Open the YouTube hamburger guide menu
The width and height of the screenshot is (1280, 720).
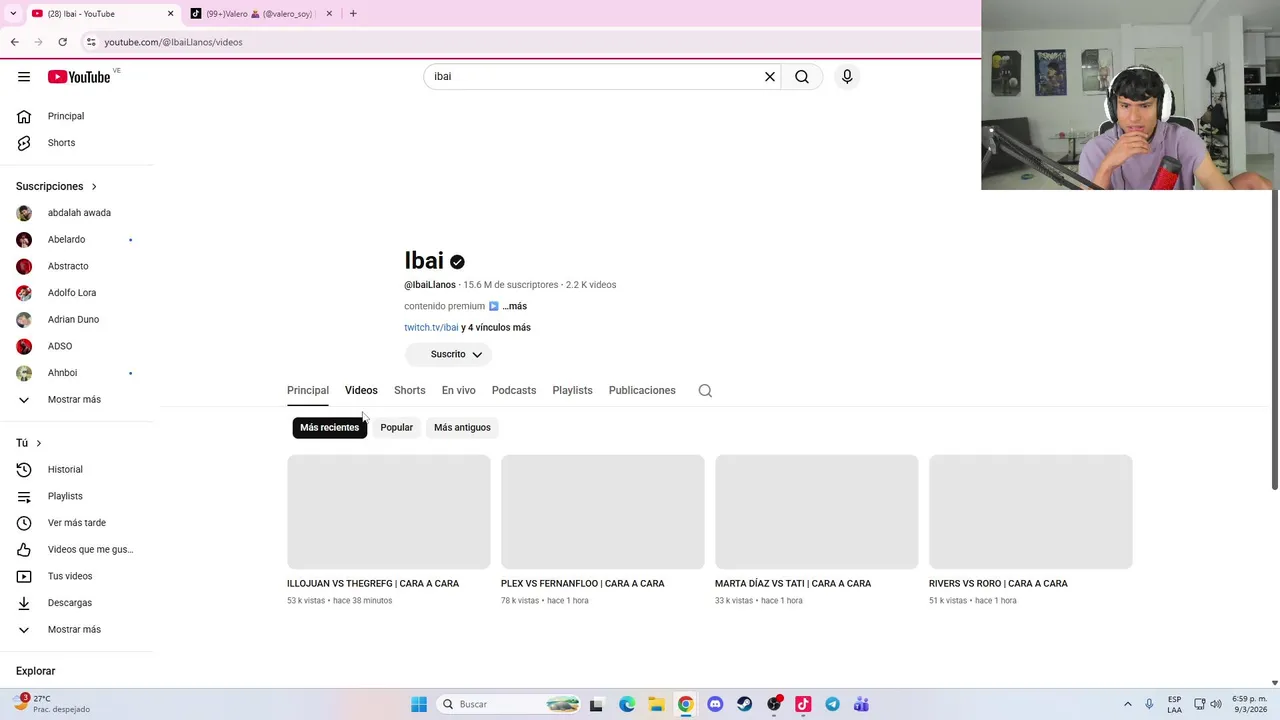click(24, 77)
